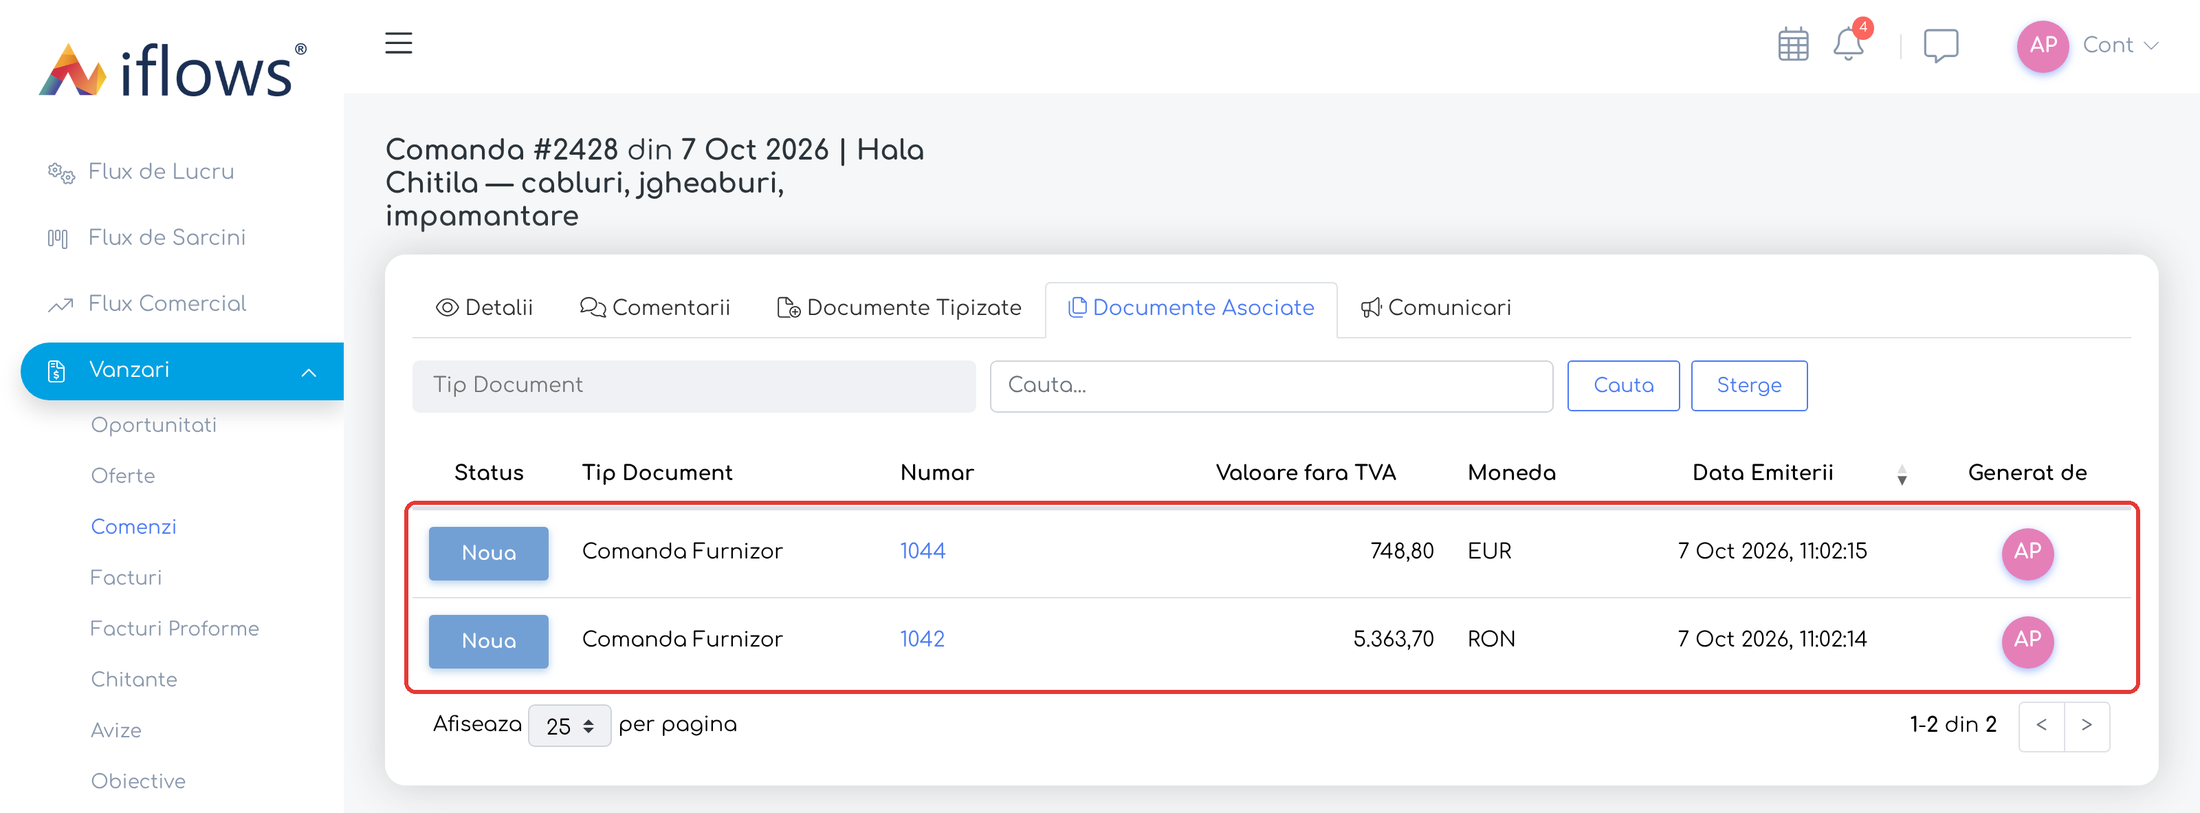Viewport: 2200px width, 813px height.
Task: Click the AP account avatar in header
Action: pos(2043,46)
